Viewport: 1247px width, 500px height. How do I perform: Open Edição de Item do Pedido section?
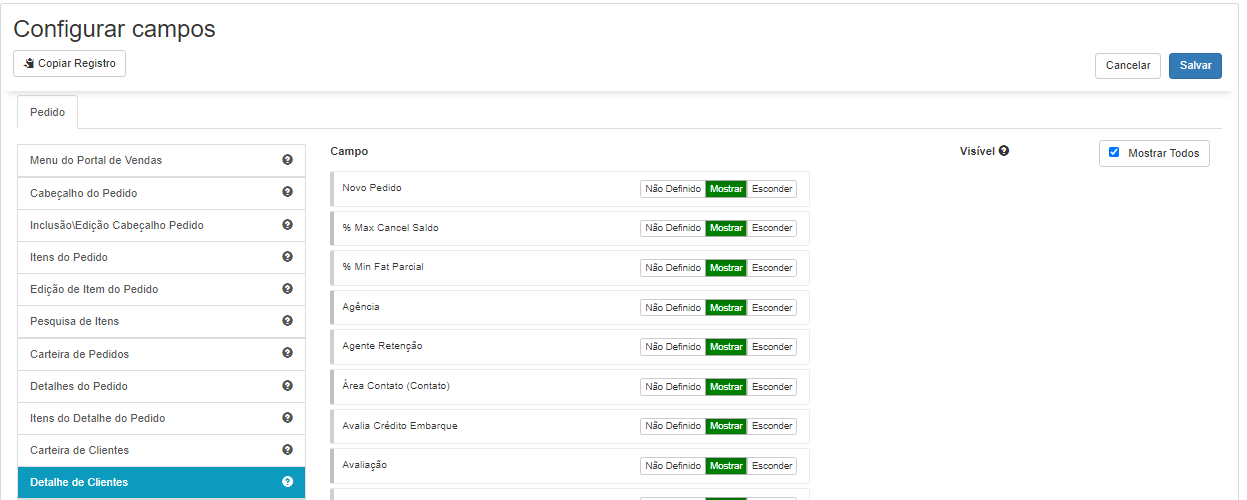[161, 289]
